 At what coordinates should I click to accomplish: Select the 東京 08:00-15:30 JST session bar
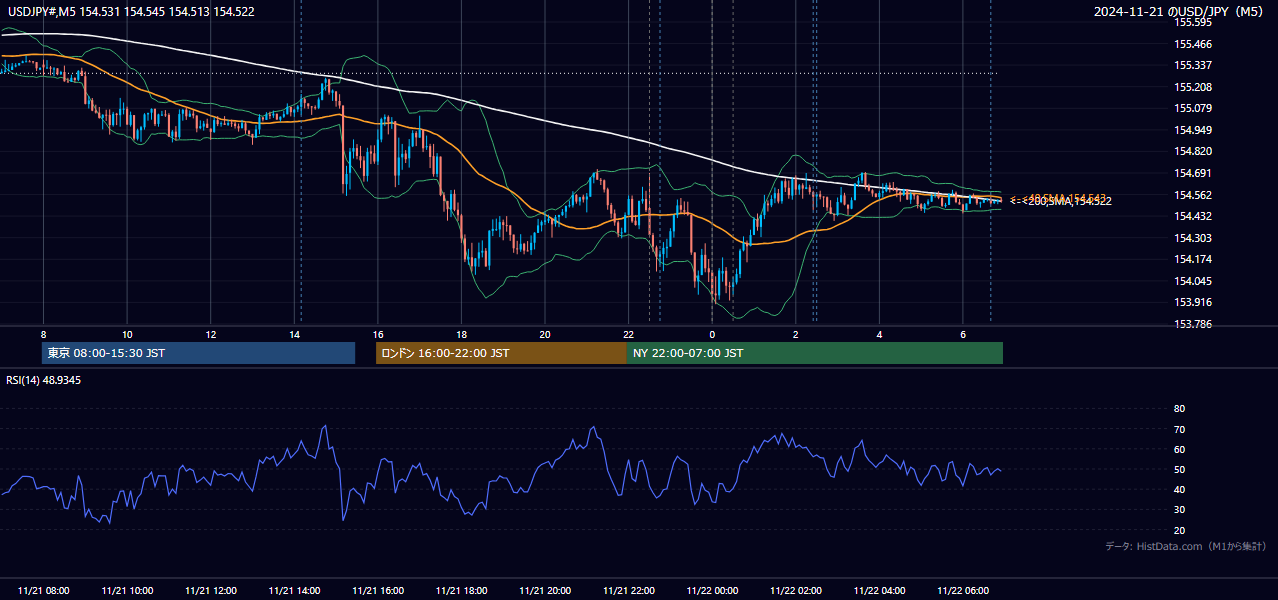[198, 353]
